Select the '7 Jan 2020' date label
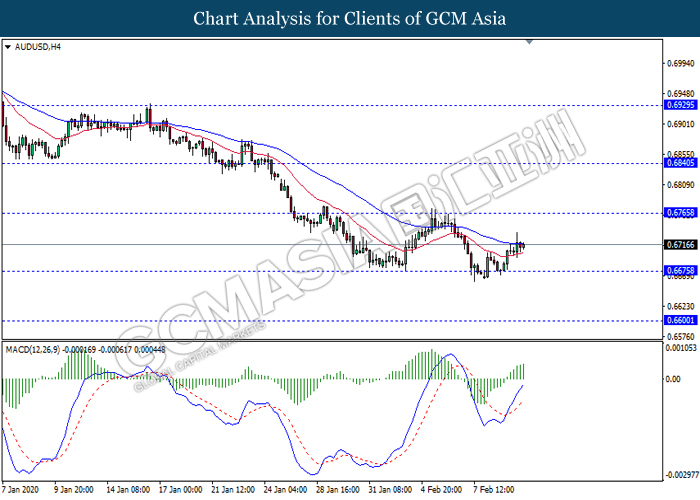The image size is (700, 500). pos(24,490)
